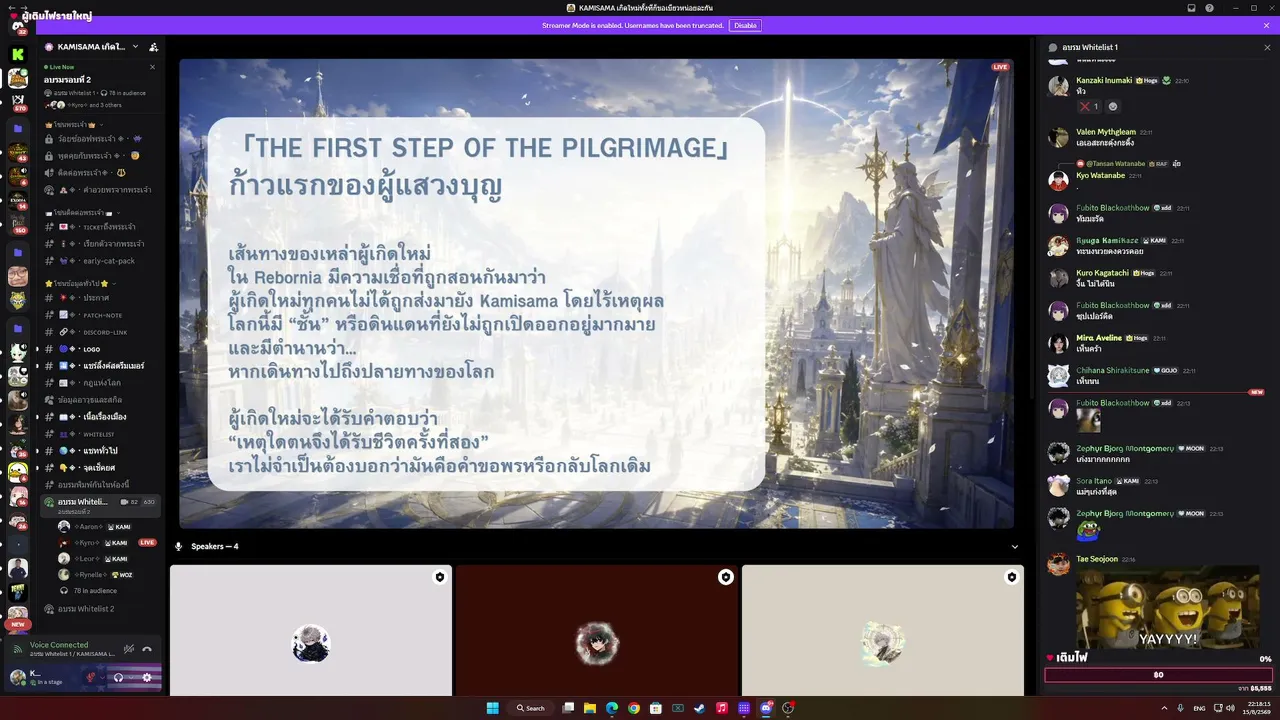The width and height of the screenshot is (1280, 720).
Task: Close the Live Now stage banner
Action: [x=152, y=67]
